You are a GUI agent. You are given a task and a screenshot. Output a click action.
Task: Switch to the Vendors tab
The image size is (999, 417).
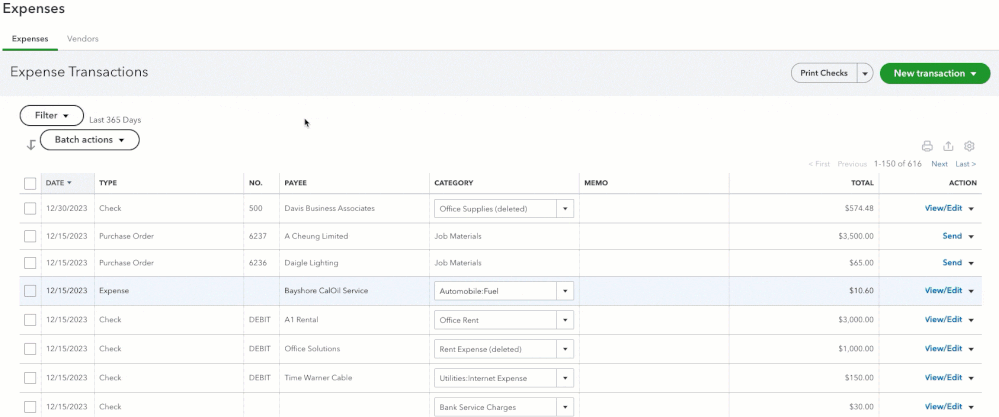pyautogui.click(x=82, y=39)
